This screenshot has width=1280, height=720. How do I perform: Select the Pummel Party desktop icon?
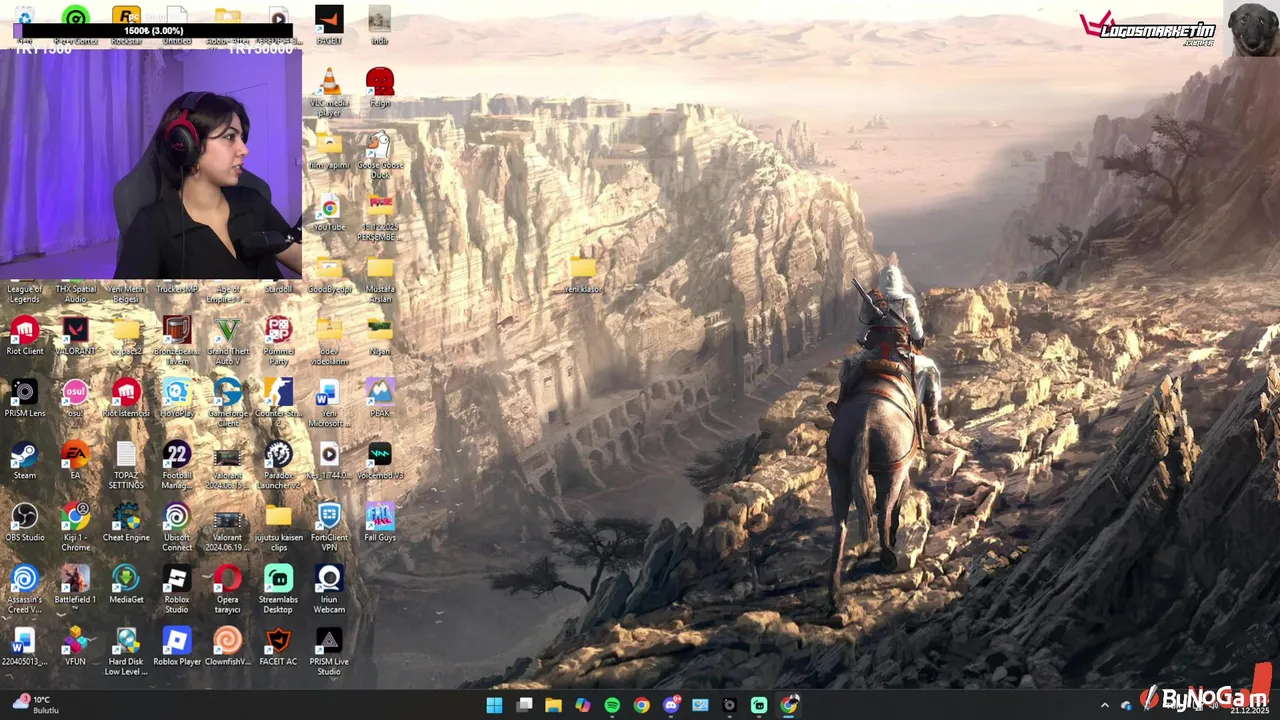[x=278, y=341]
